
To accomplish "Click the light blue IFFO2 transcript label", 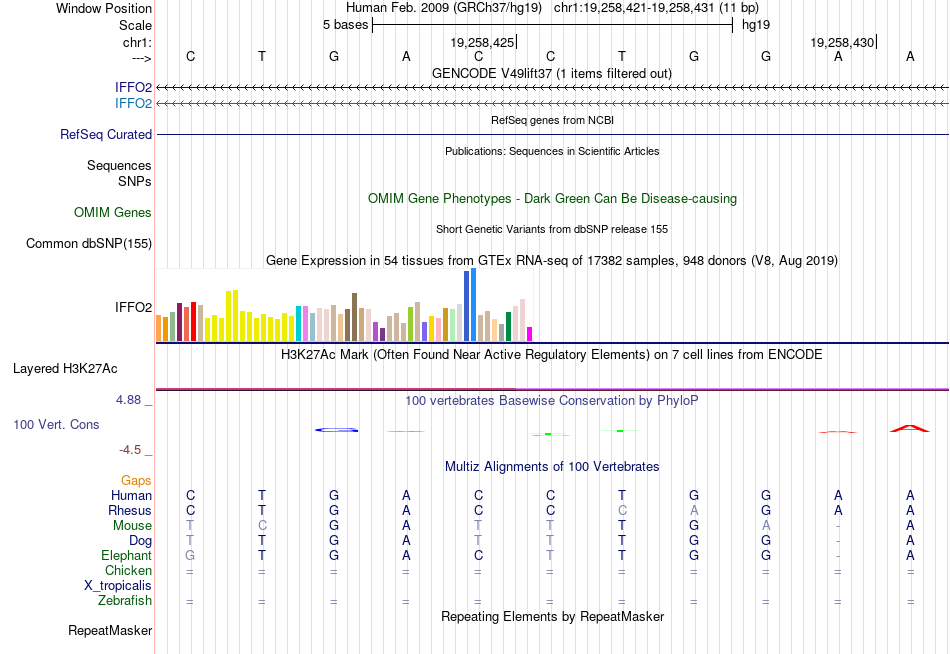I will [133, 103].
